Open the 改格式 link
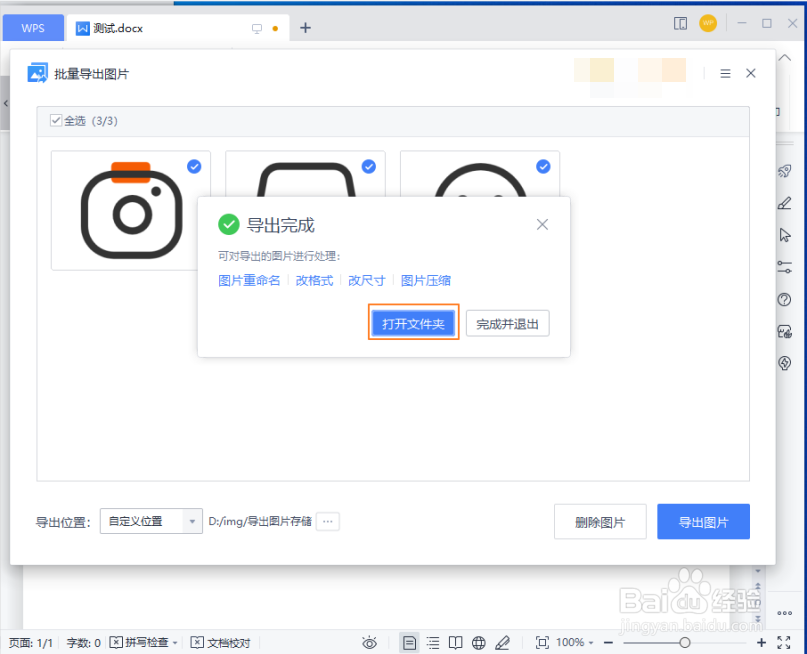Screen dimensions: 807x654 coord(314,280)
